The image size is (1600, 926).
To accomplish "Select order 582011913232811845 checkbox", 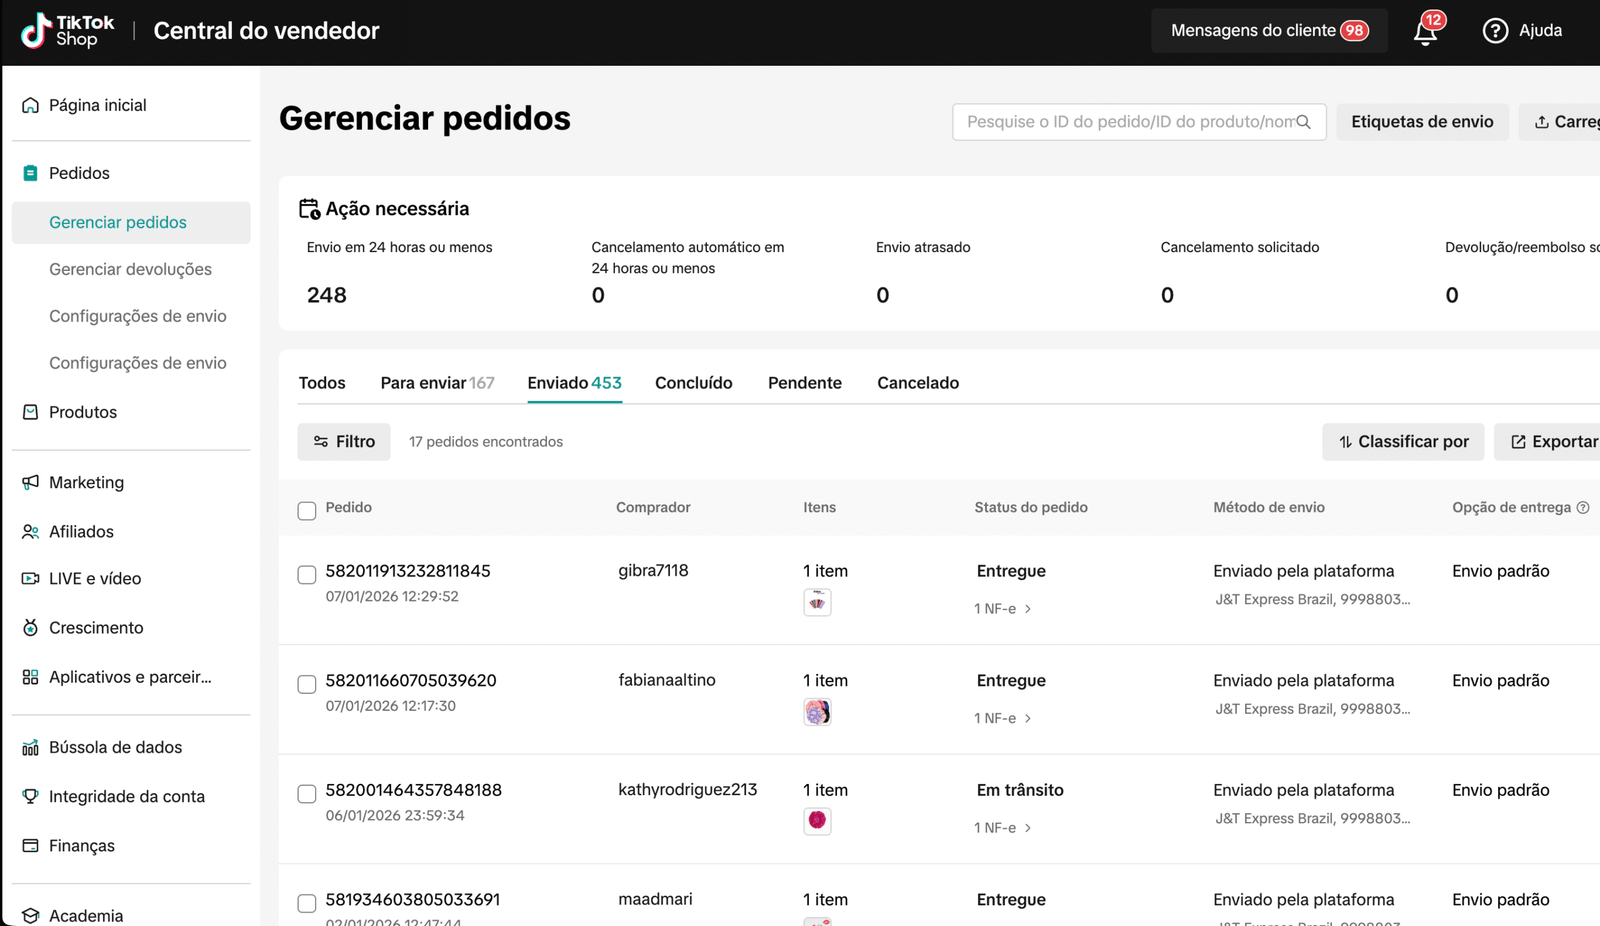I will click(307, 575).
